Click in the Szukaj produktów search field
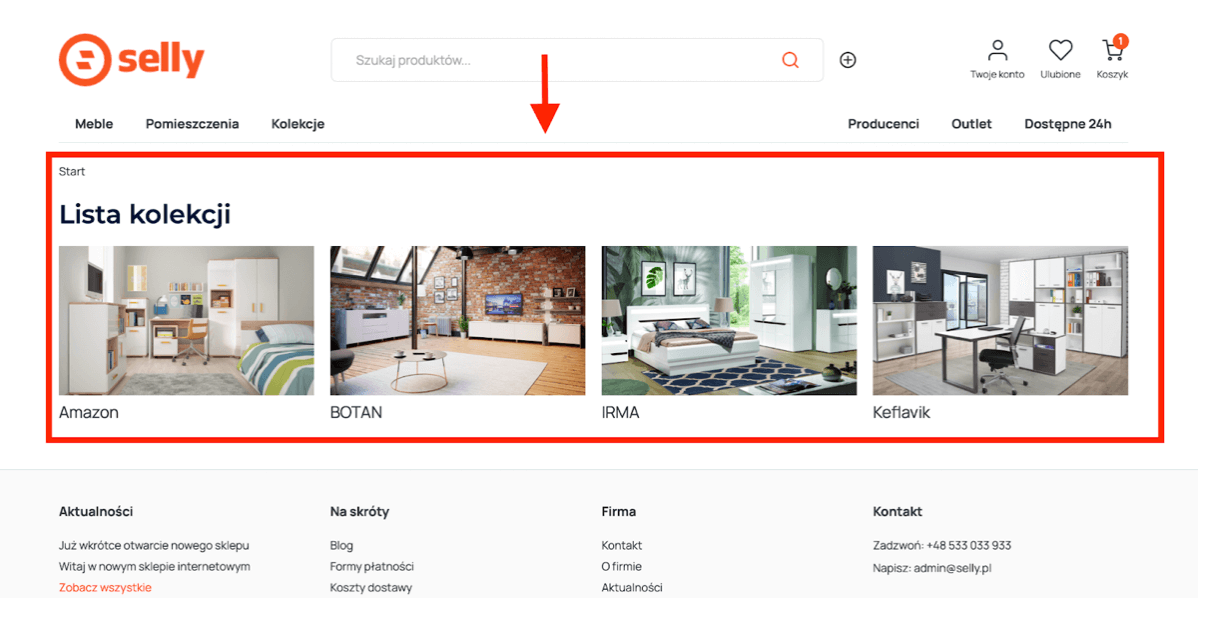Image resolution: width=1214 pixels, height=618 pixels. (560, 60)
